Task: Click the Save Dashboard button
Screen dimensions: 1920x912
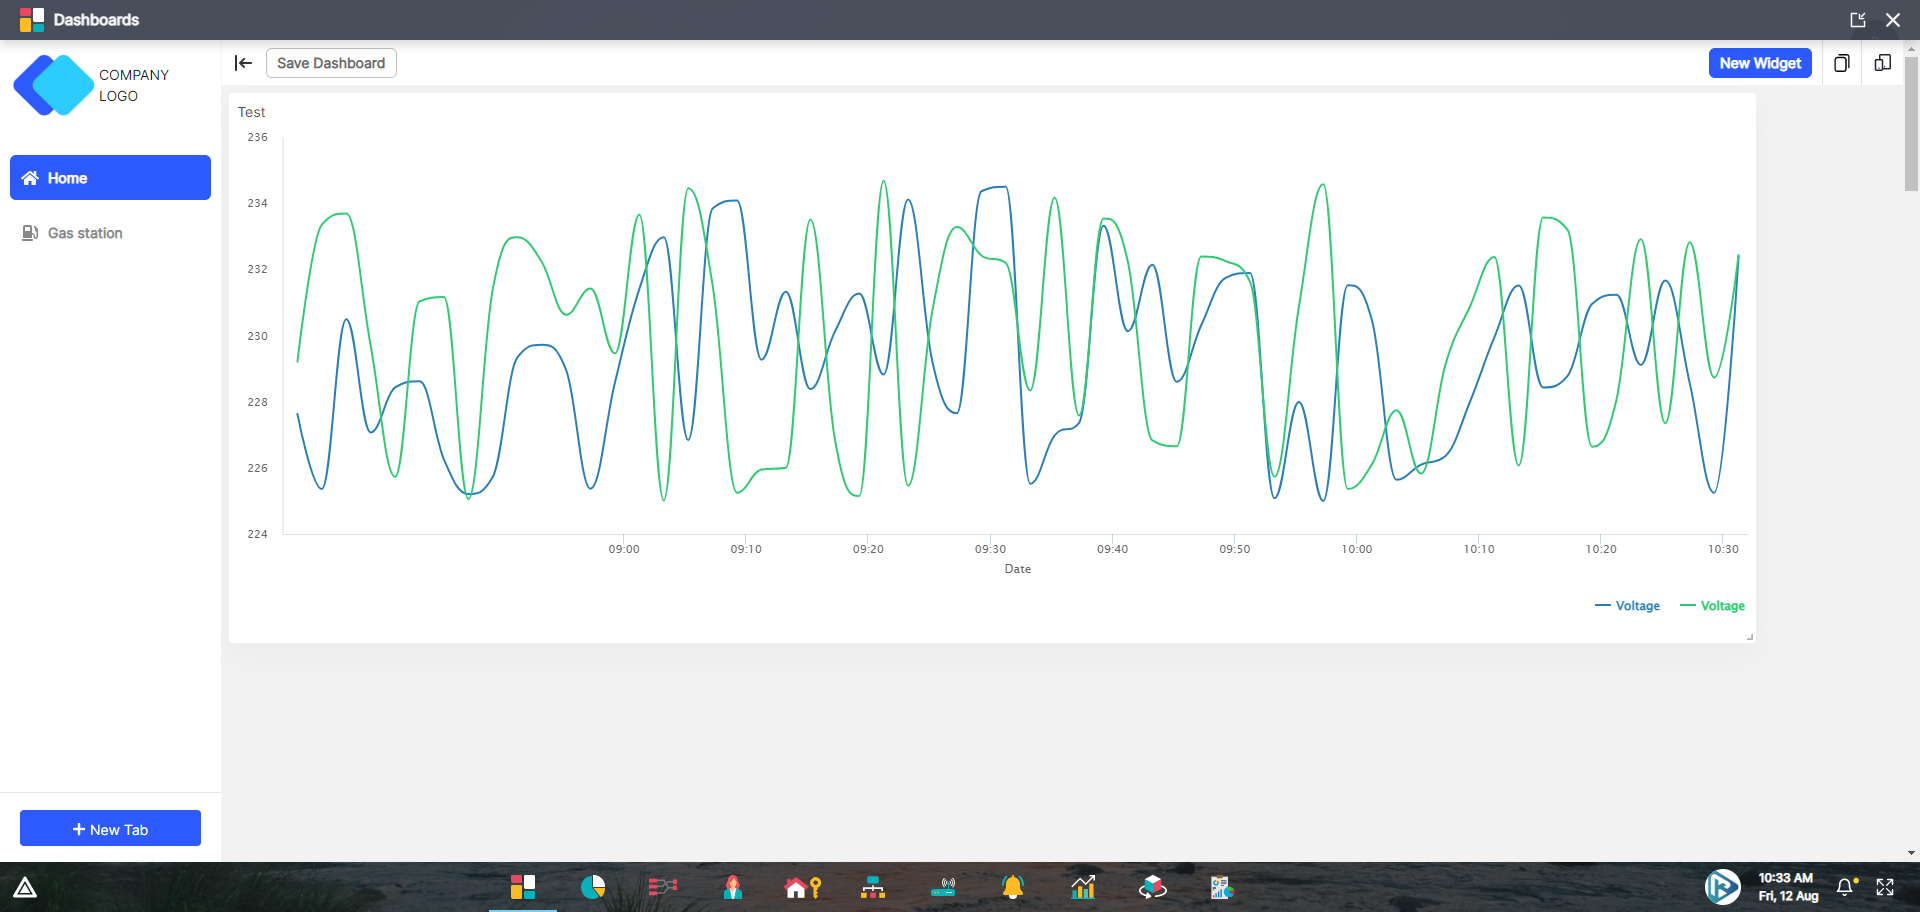Action: pos(331,63)
